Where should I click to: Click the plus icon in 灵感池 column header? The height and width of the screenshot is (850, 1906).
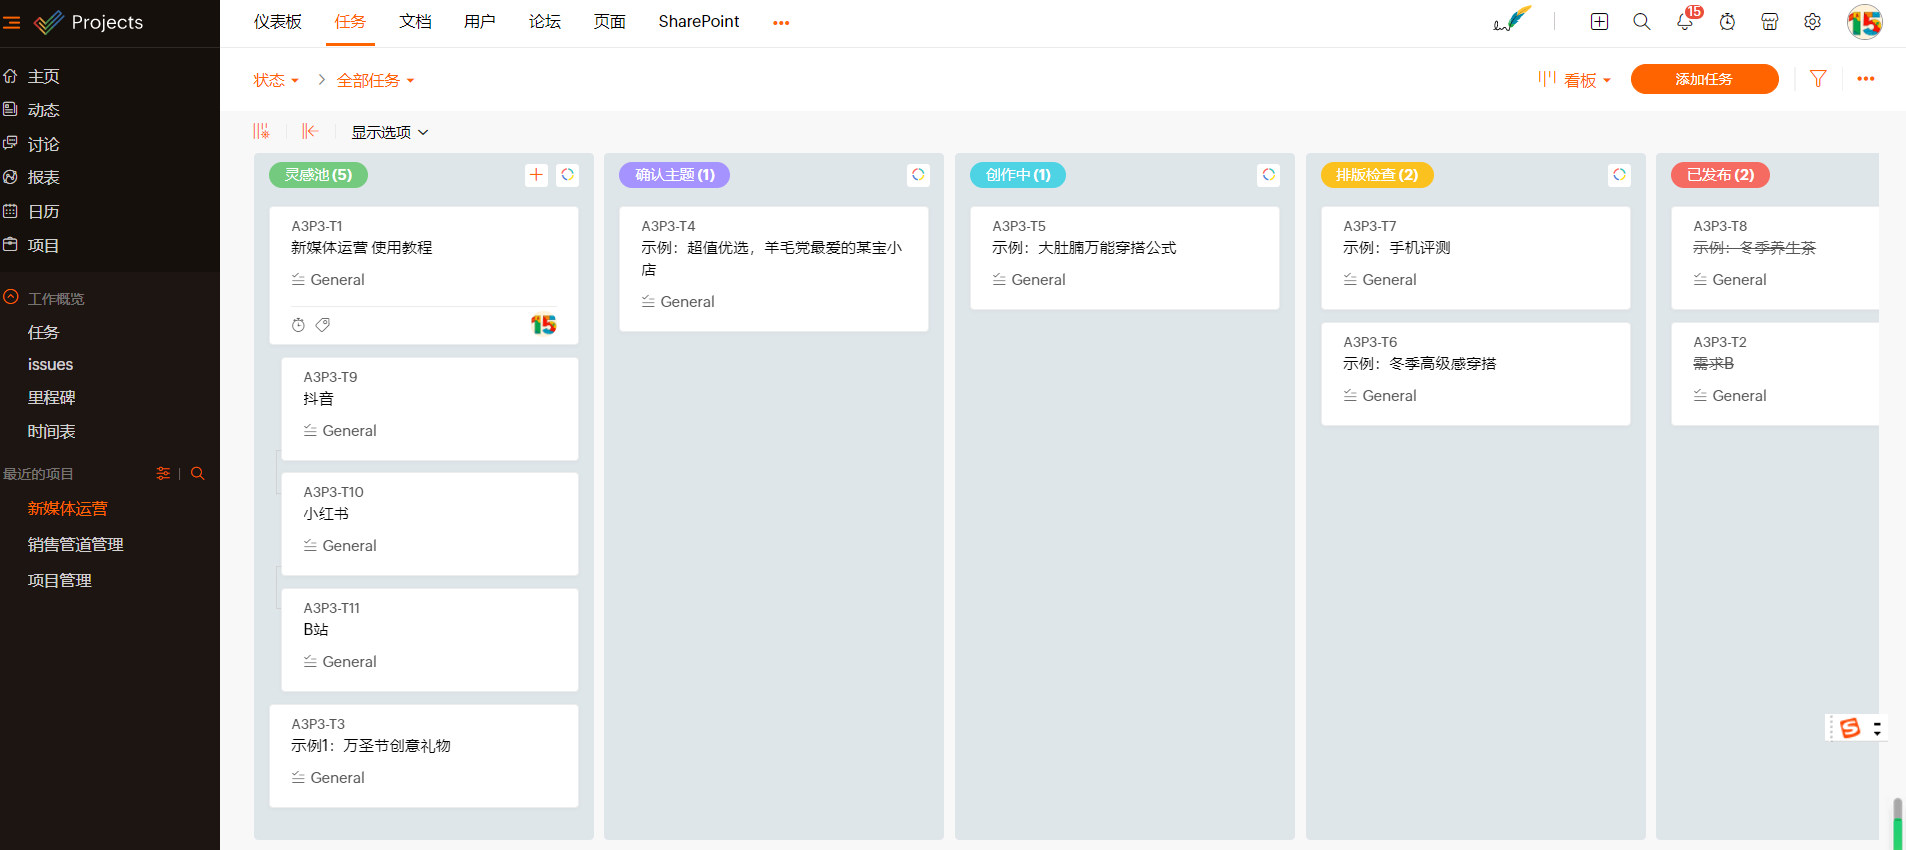coord(536,175)
